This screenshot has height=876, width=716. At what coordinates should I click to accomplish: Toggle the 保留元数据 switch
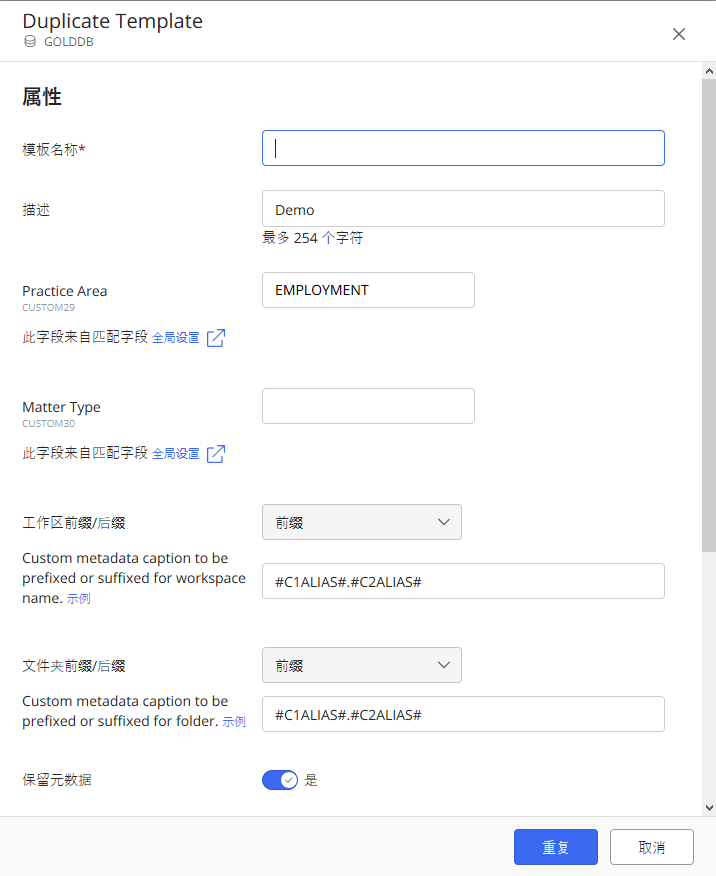280,780
